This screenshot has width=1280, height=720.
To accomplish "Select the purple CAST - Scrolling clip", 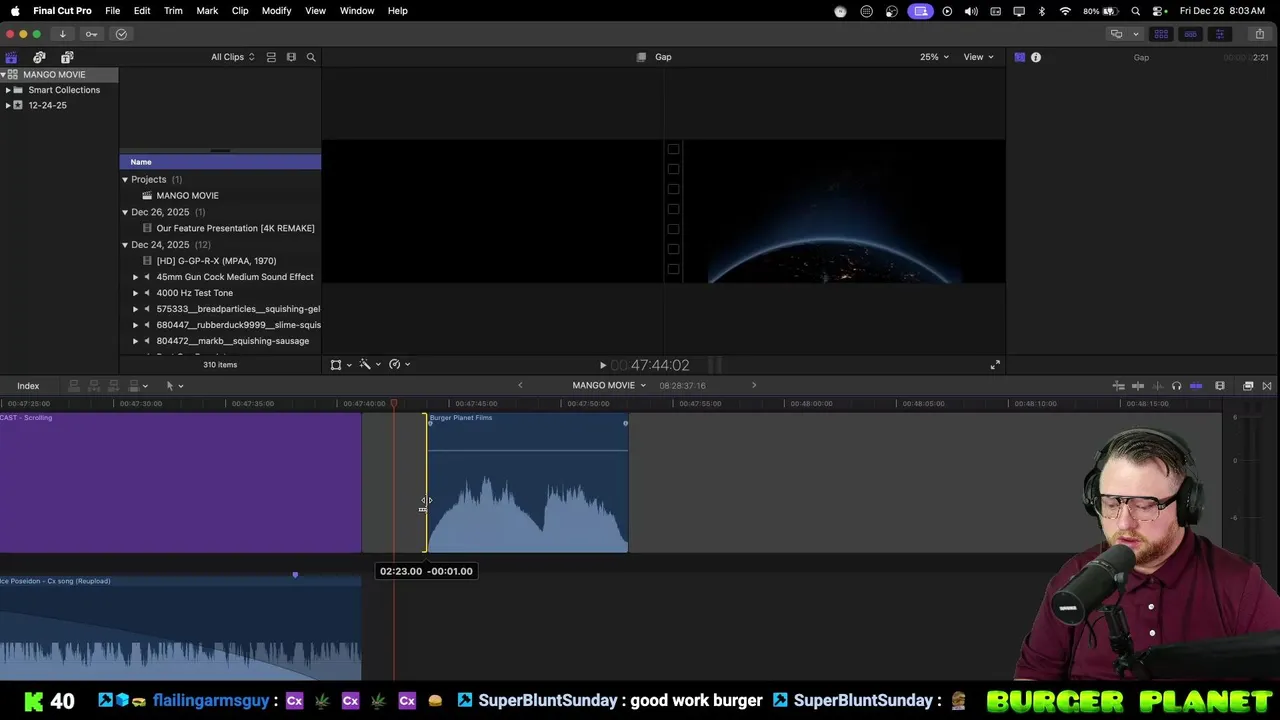I will pyautogui.click(x=180, y=482).
